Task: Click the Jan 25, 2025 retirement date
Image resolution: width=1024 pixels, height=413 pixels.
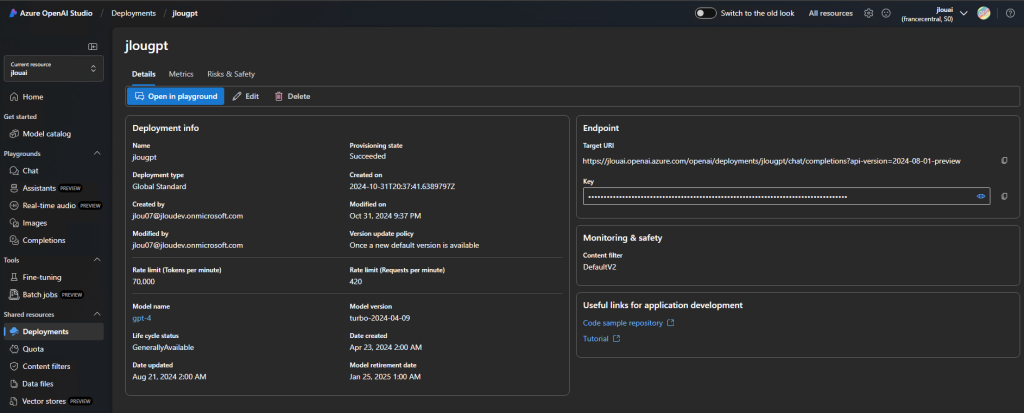Action: pyautogui.click(x=385, y=377)
